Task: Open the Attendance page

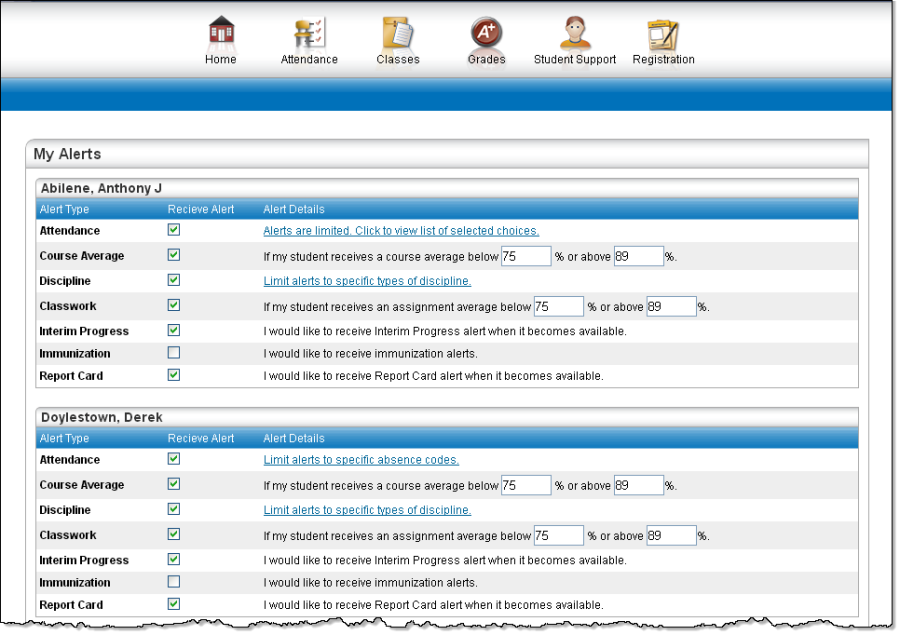Action: (309, 35)
